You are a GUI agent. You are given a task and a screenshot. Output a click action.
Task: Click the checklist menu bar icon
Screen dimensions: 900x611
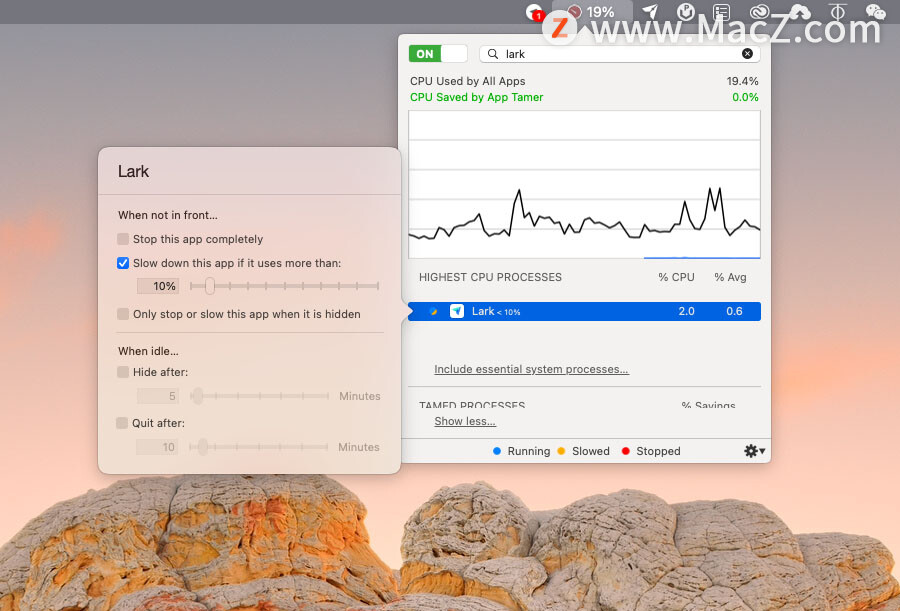coord(721,11)
